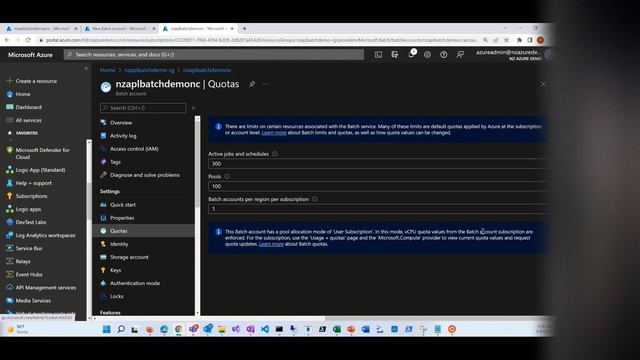Open PowerPoint from the taskbar

tap(351, 329)
